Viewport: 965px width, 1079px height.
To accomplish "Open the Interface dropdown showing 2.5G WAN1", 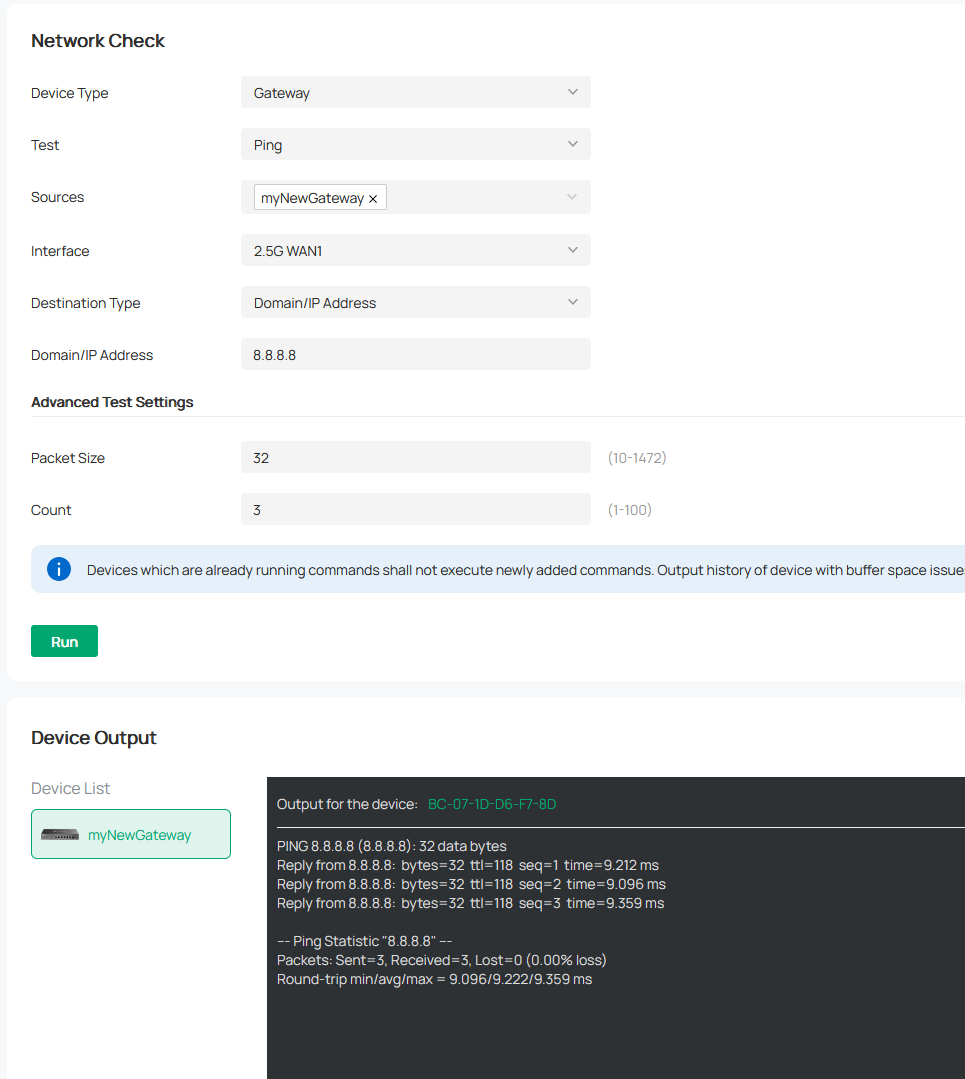I will pos(415,250).
